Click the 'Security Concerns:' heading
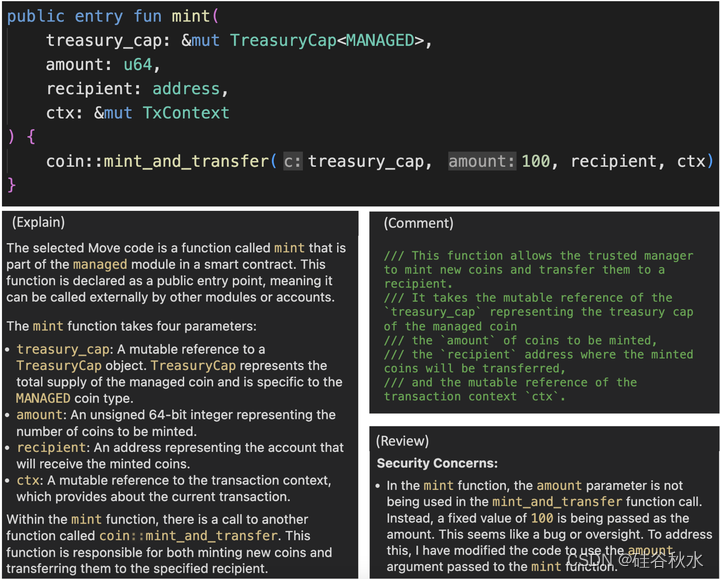This screenshot has height=579, width=720. pos(437,463)
